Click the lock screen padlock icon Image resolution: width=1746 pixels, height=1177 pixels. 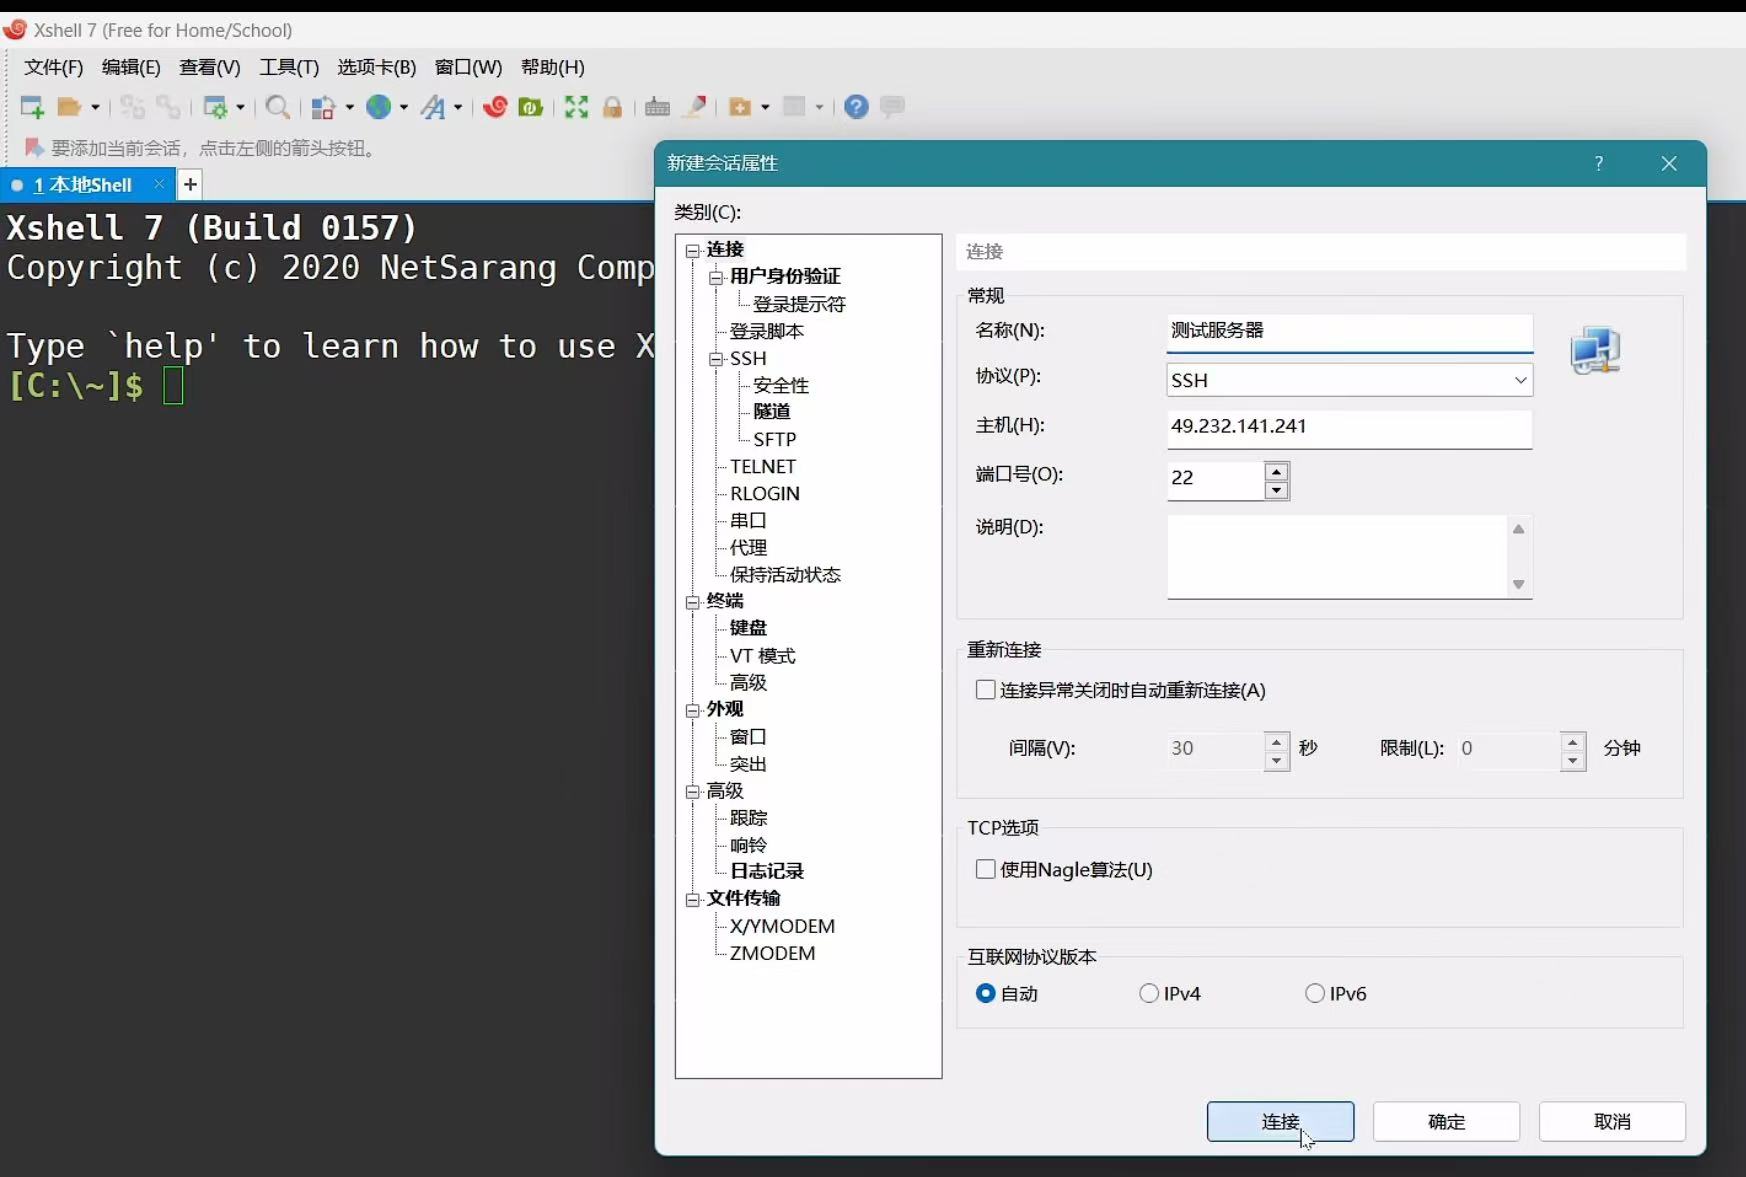[613, 107]
